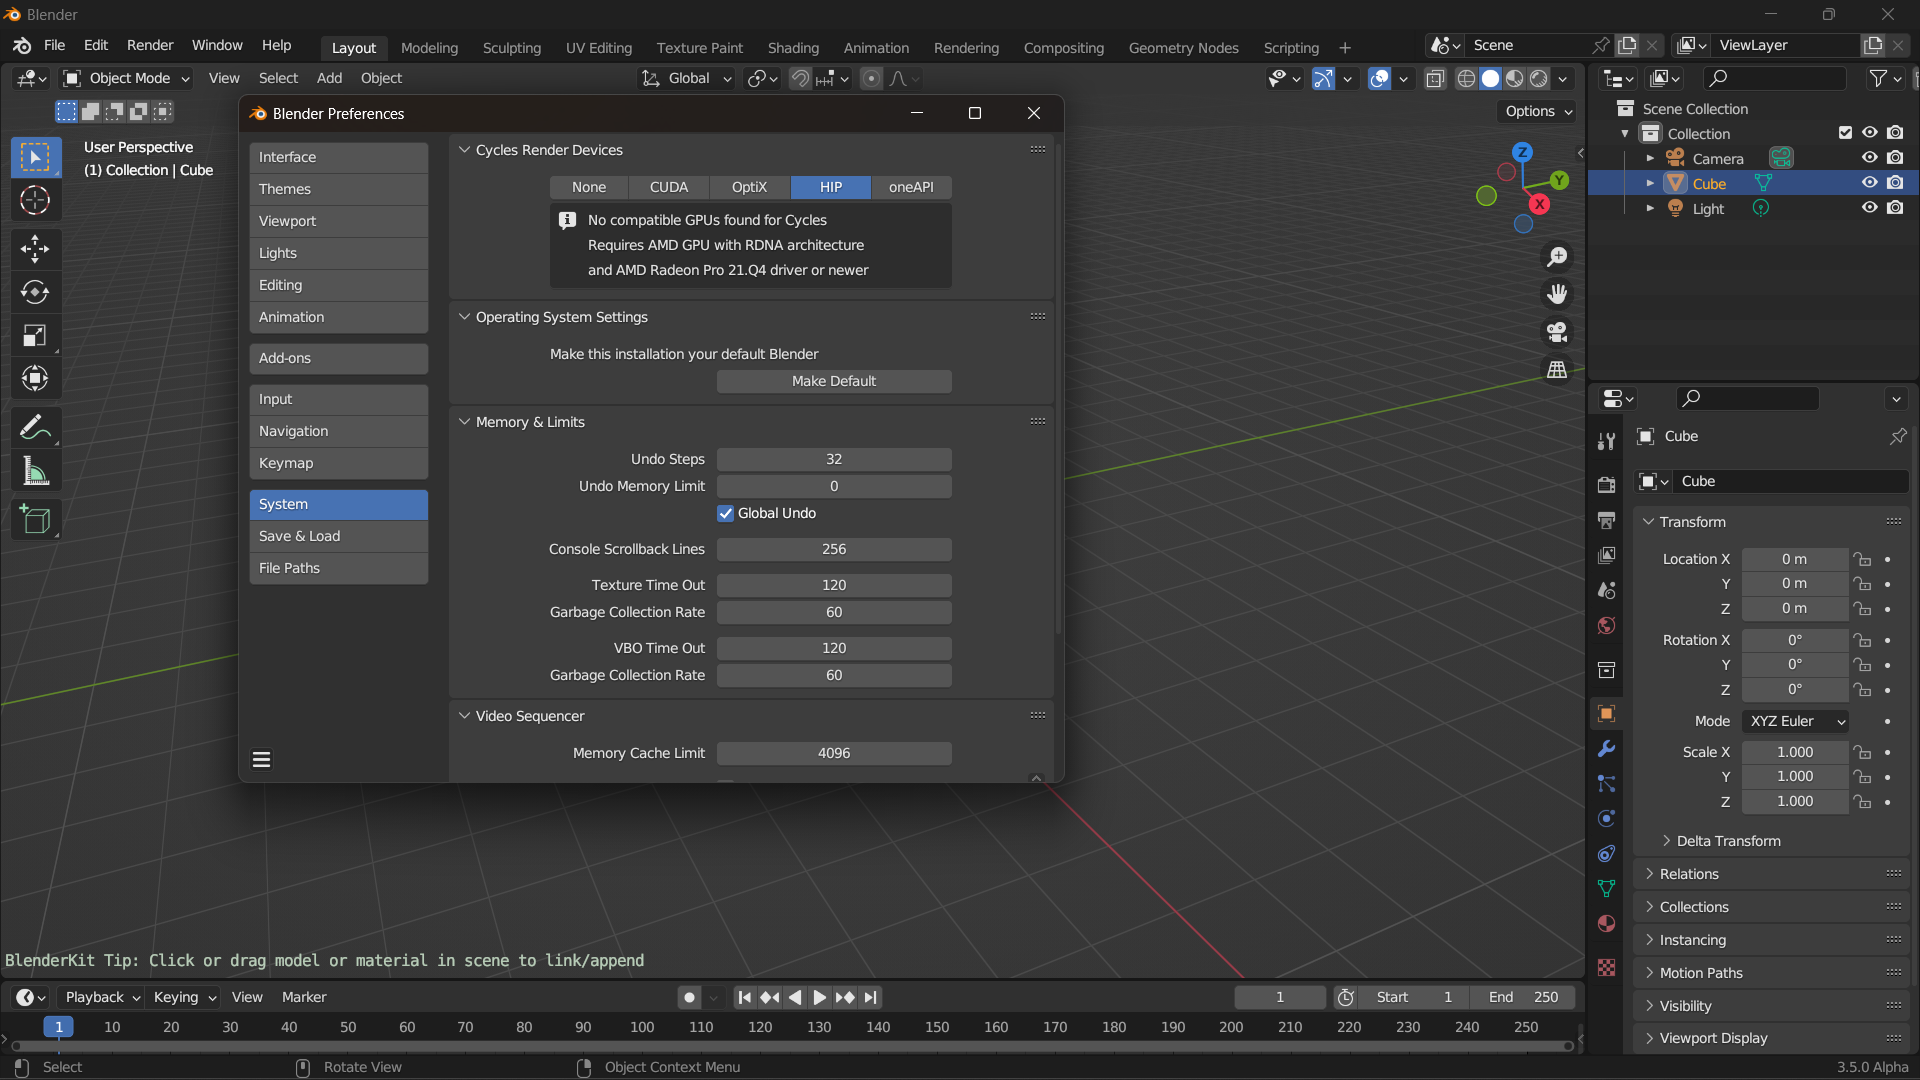Toggle proportional editing in header
Image resolution: width=1920 pixels, height=1080 pixels.
(871, 78)
